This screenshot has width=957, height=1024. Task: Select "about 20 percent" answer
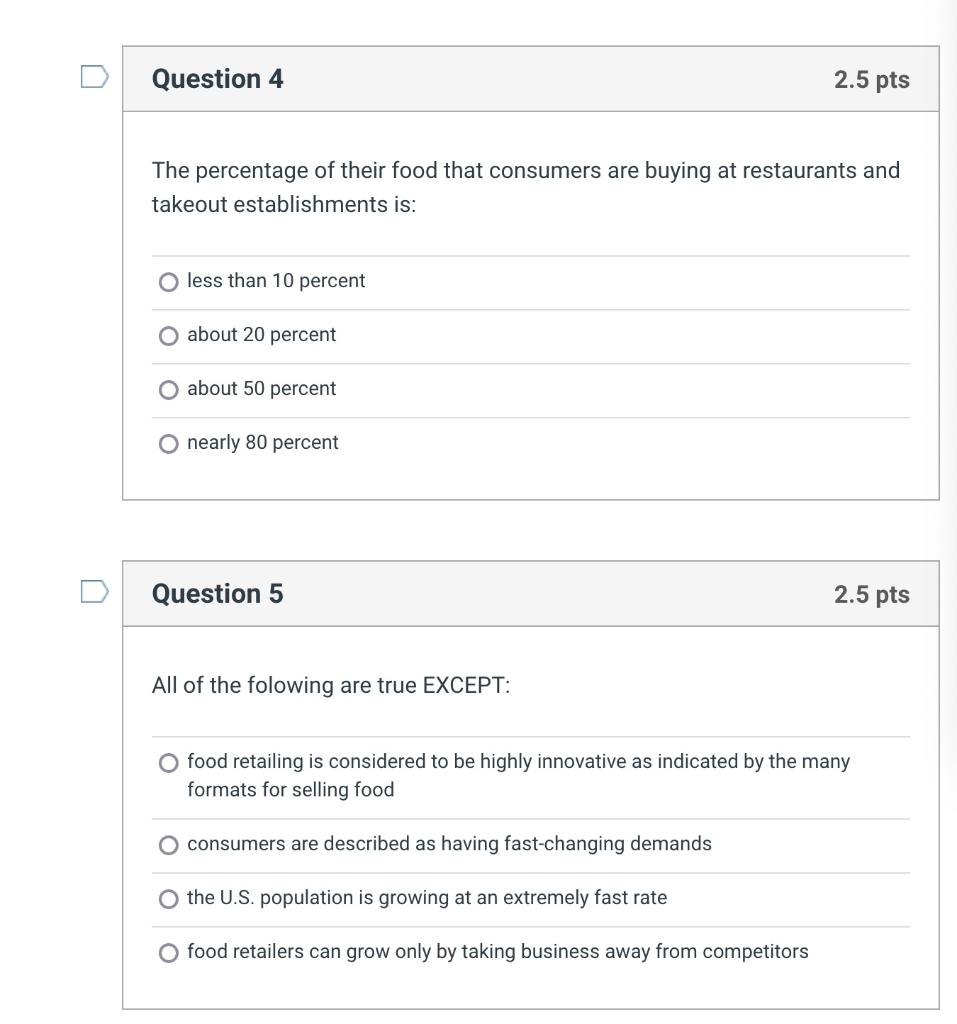168,336
